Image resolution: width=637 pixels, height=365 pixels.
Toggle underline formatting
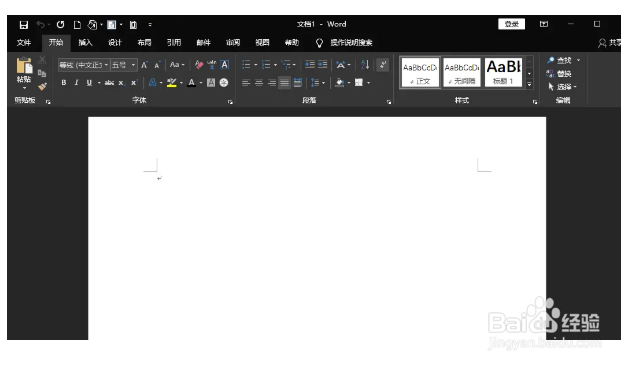point(89,83)
